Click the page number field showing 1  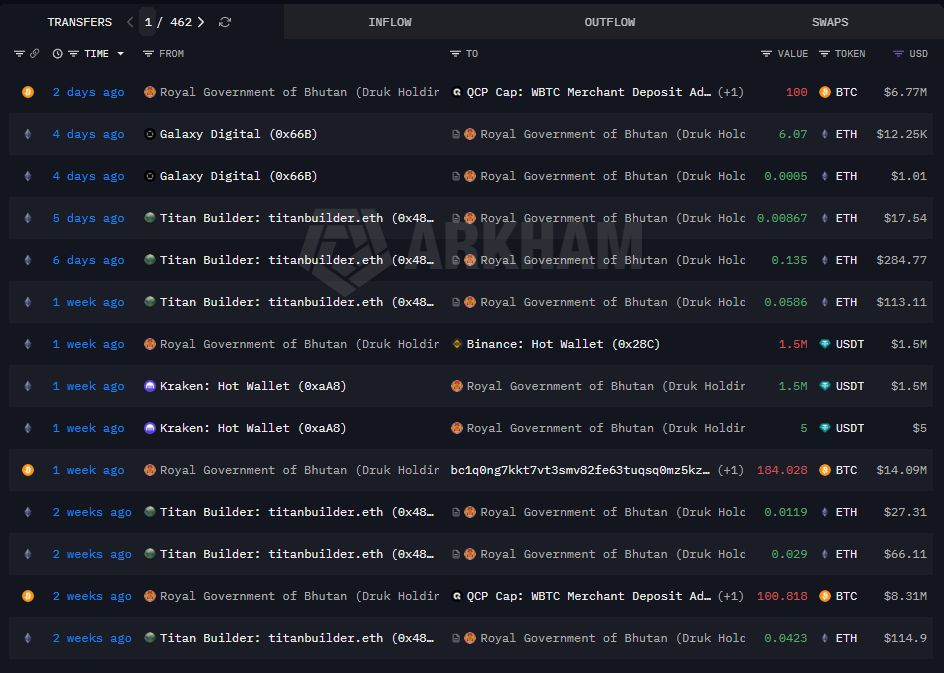148,22
